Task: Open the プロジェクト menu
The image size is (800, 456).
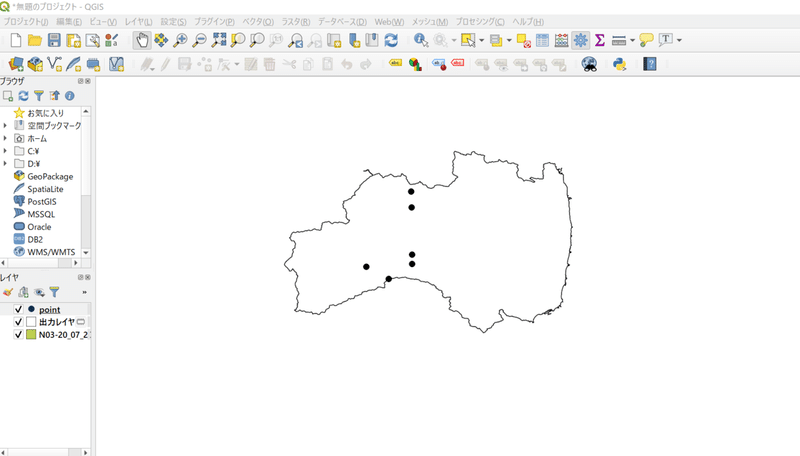Action: pyautogui.click(x=26, y=22)
